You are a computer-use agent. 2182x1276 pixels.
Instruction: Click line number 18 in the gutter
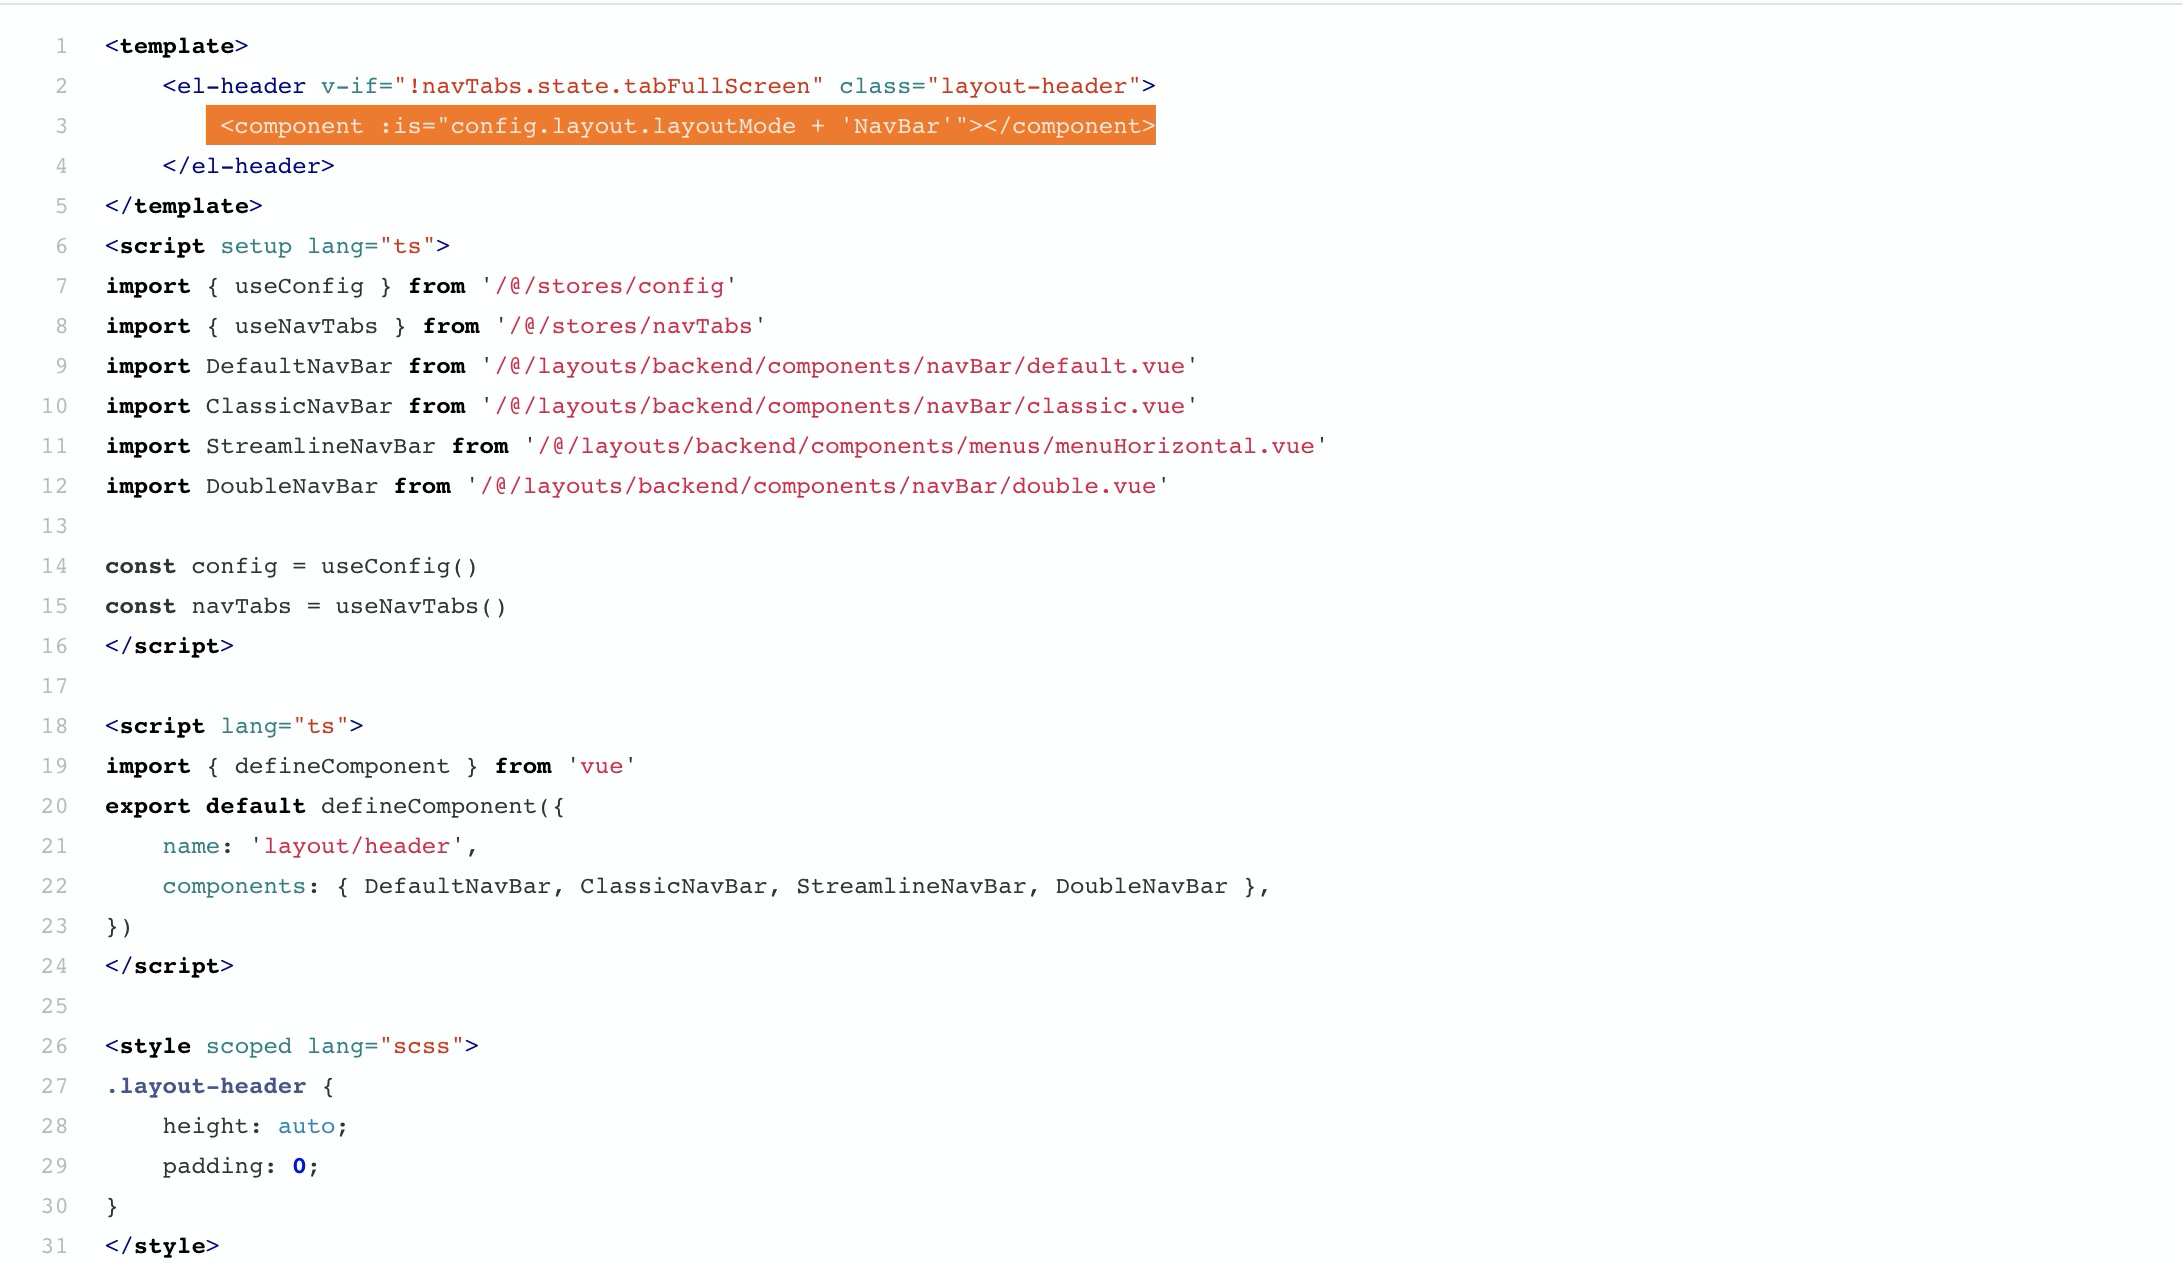tap(55, 726)
